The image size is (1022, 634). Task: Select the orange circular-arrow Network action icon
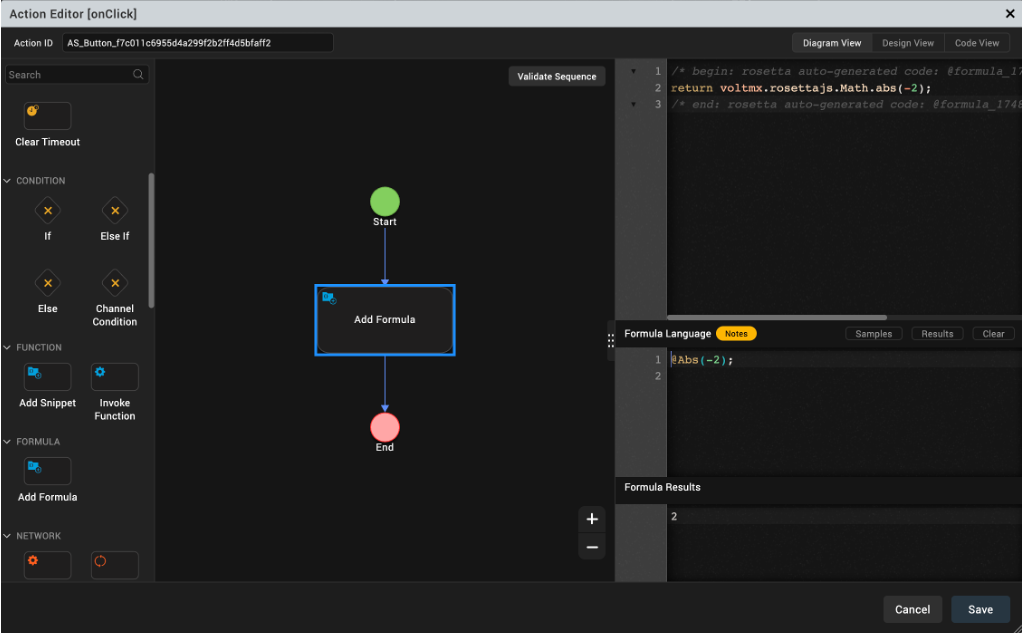pos(115,565)
